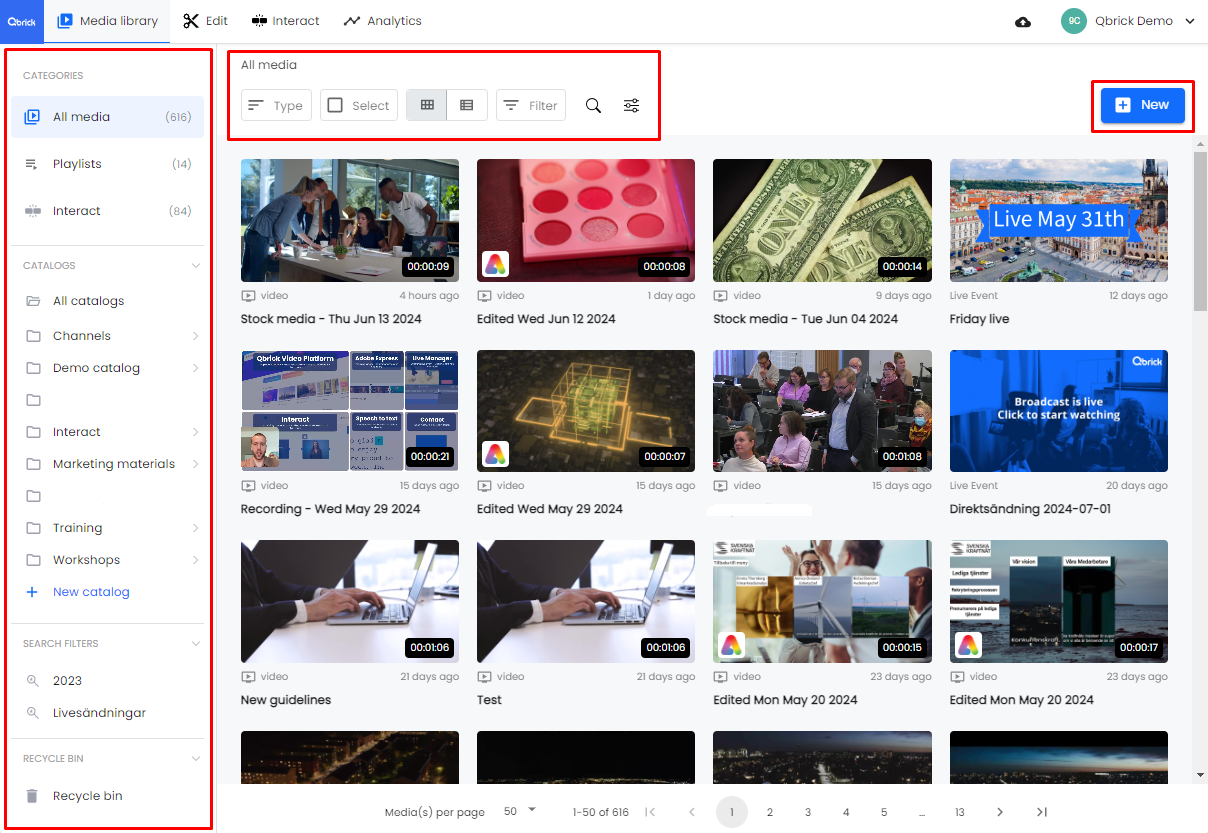Go to page 5

pyautogui.click(x=884, y=812)
